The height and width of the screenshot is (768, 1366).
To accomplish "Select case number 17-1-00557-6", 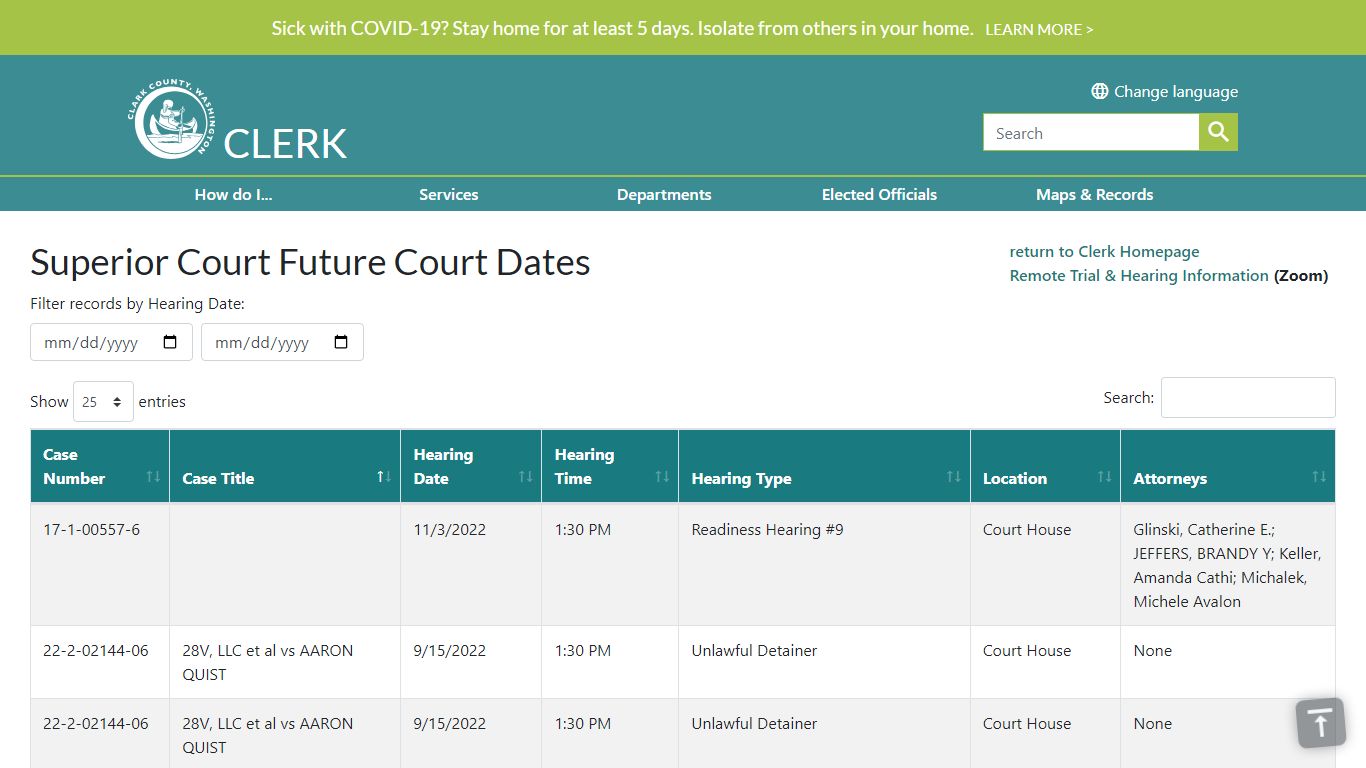I will [x=91, y=529].
